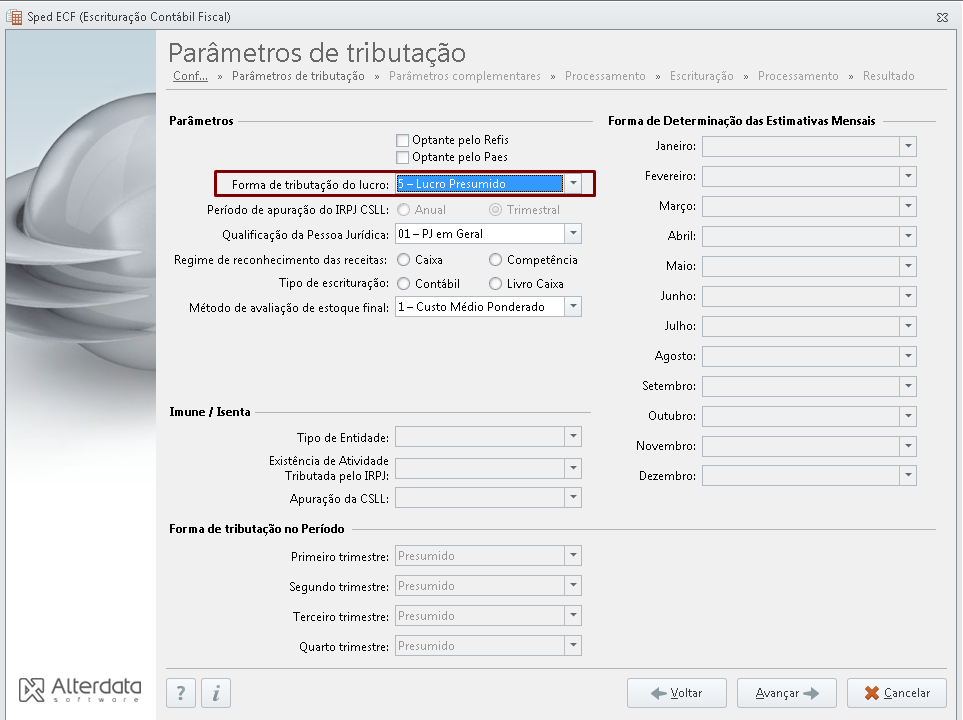Expand the Maio estimate dropdown
Screen dimensions: 963x720
pos(908,266)
